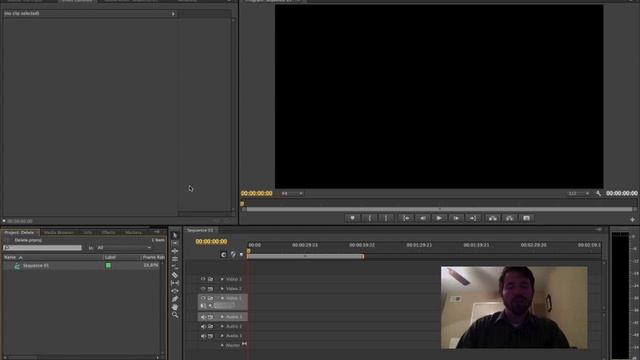Select the Pen tool
Image resolution: width=640 pixels, height=360 pixels.
(x=175, y=299)
